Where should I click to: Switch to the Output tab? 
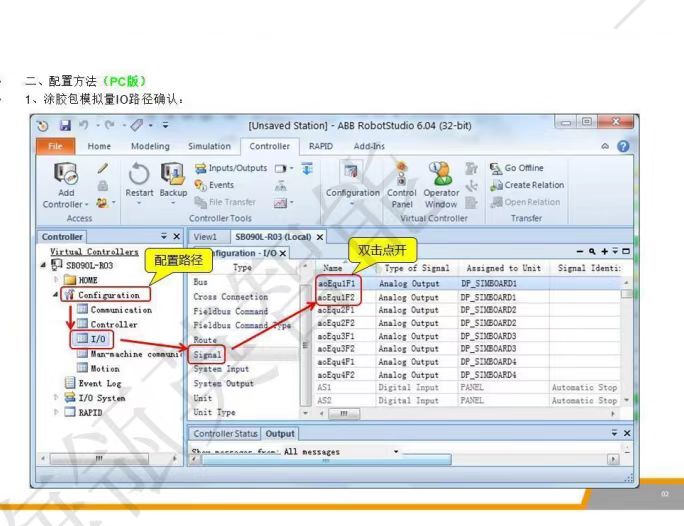(280, 434)
